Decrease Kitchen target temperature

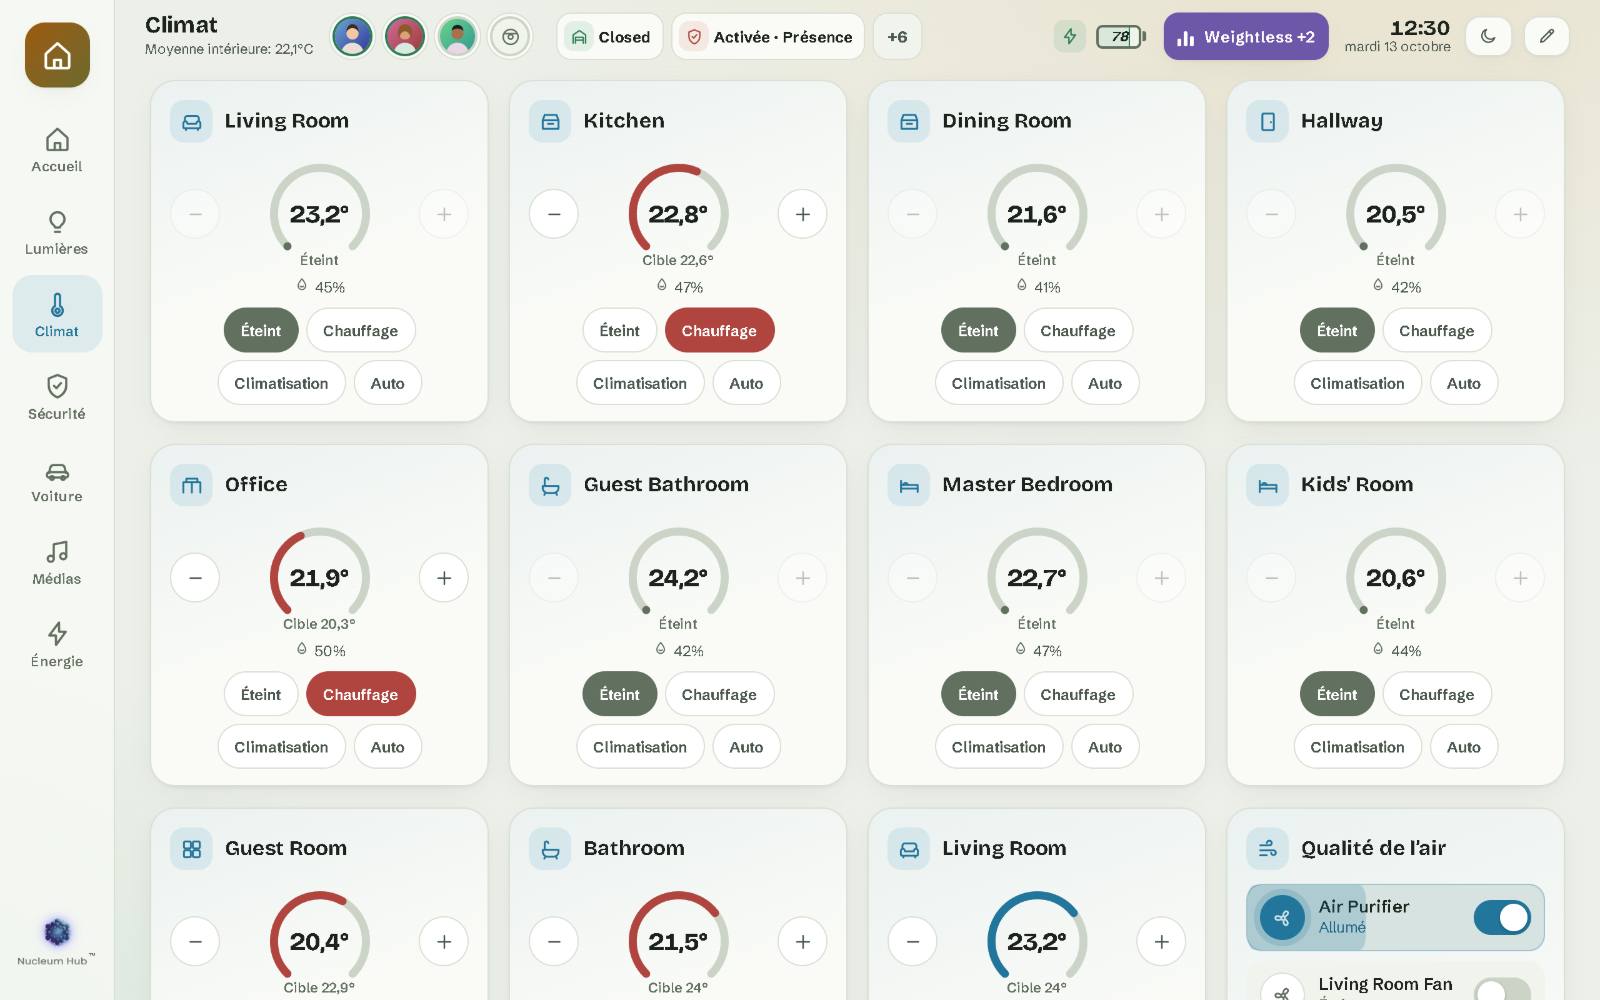(x=554, y=214)
